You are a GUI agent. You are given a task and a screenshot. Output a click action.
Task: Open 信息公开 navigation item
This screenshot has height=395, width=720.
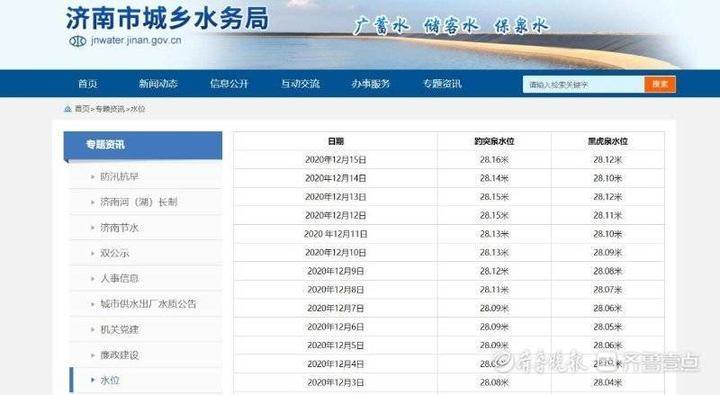[229, 84]
